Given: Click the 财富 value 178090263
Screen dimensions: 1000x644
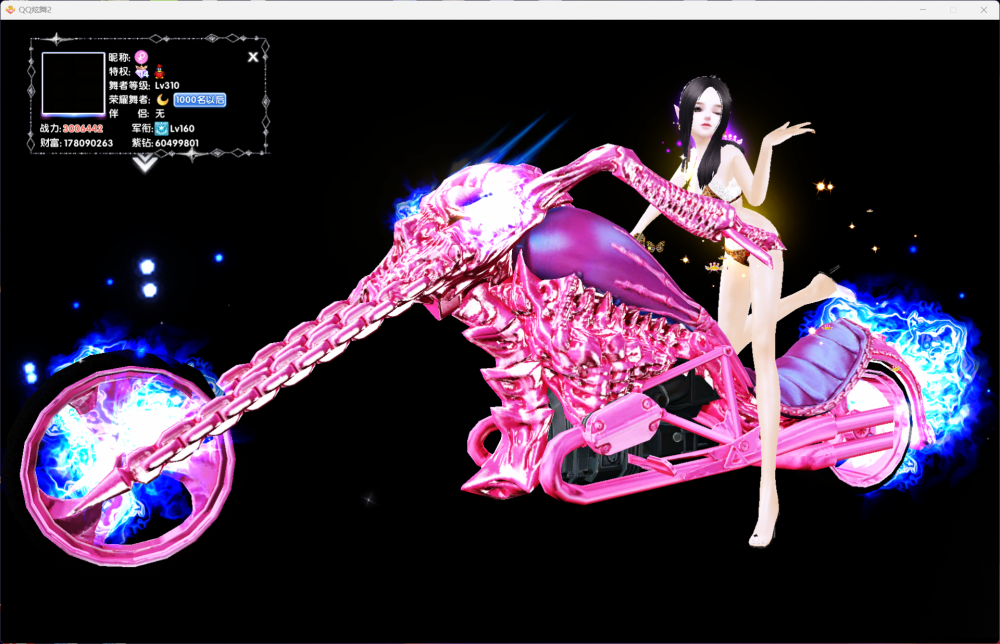Looking at the screenshot, I should point(88,143).
